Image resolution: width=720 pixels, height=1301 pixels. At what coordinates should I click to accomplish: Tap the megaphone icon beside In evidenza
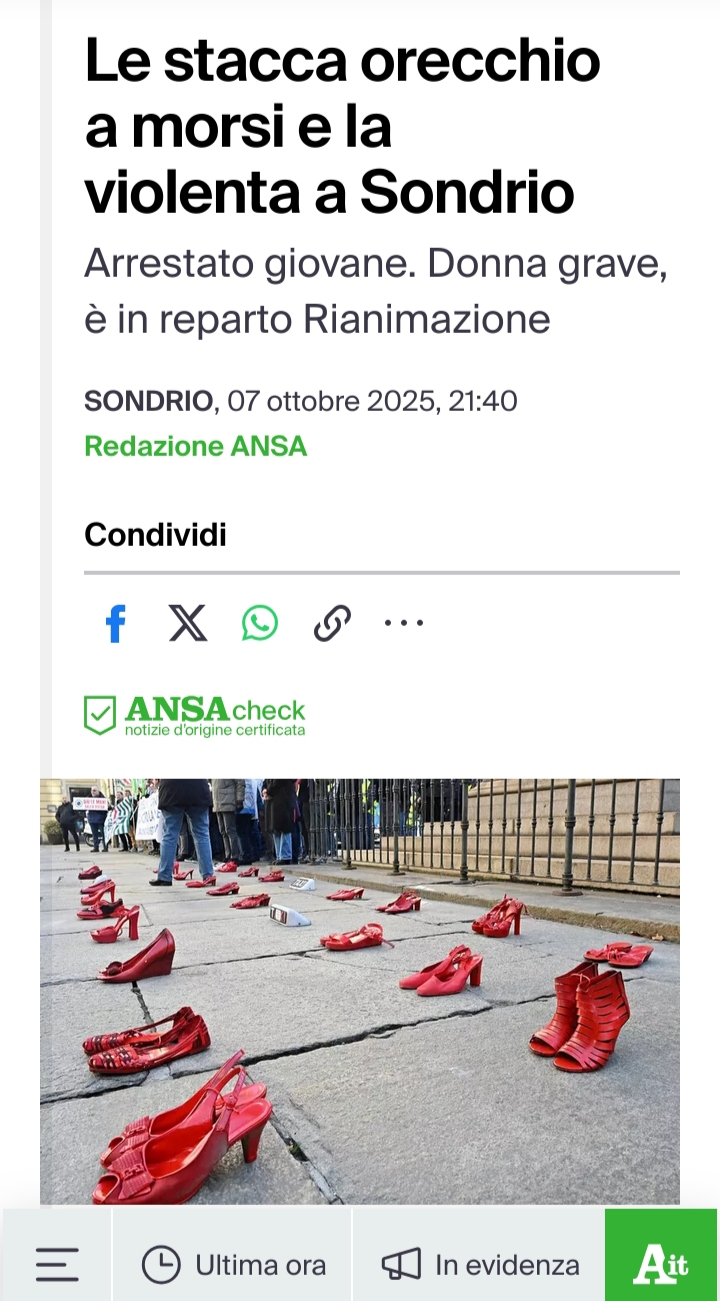[x=401, y=1265]
